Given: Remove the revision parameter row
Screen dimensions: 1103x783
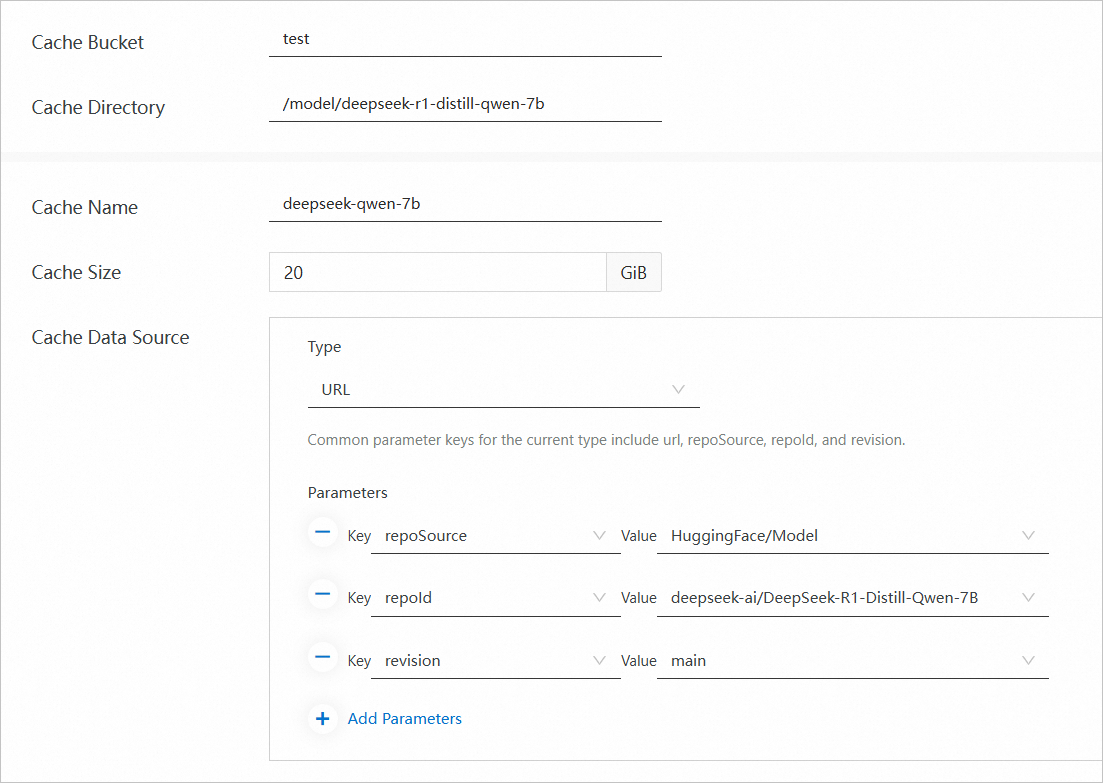Looking at the screenshot, I should [322, 660].
